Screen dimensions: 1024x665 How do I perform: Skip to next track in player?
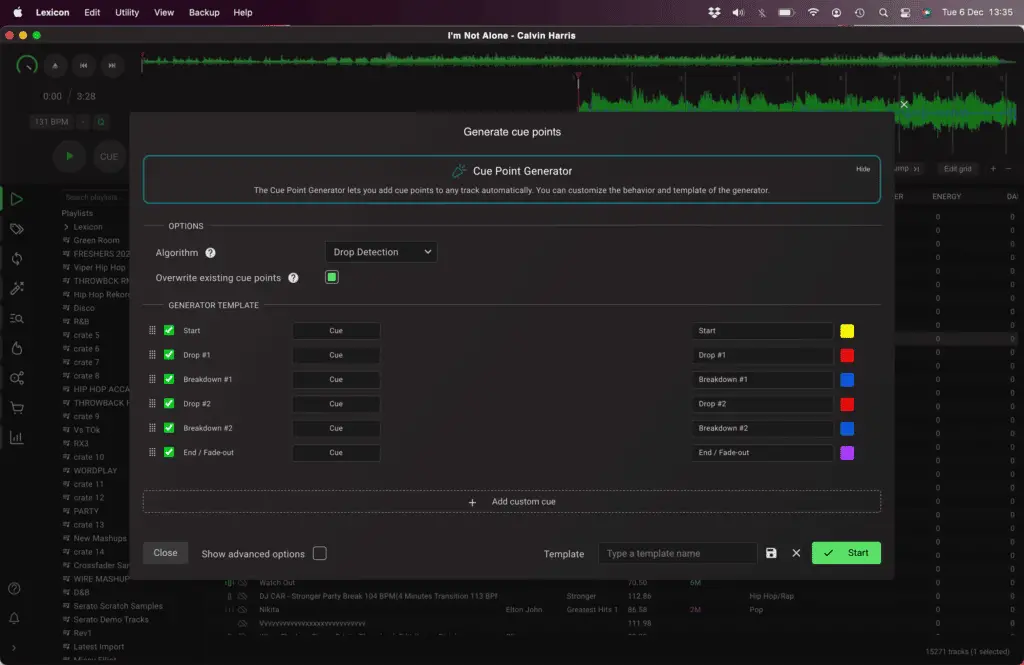pos(112,65)
